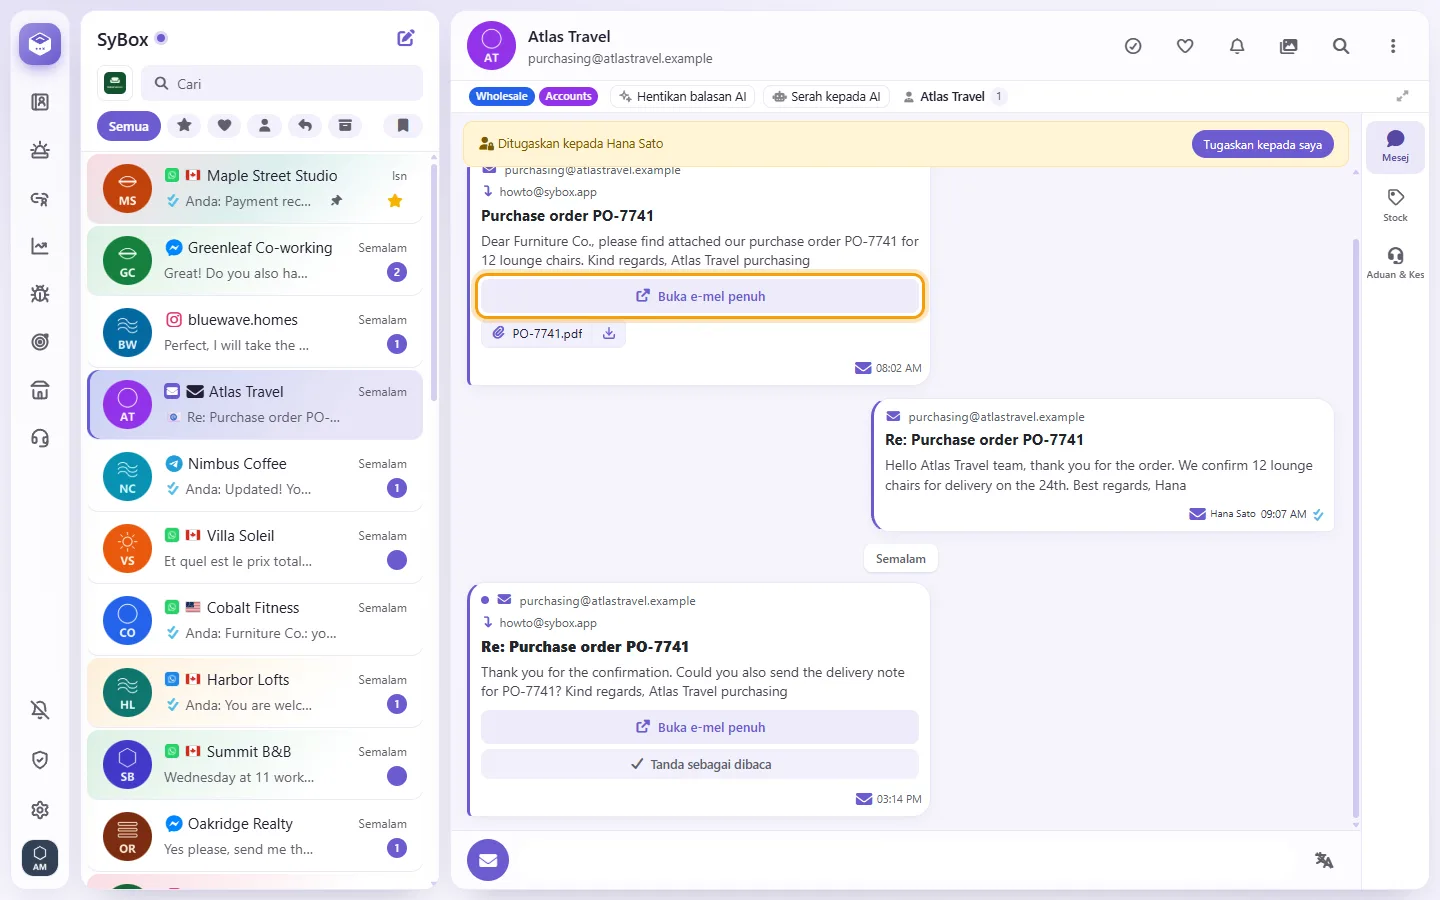1440x900 pixels.
Task: Expand the chat panel with the arrows icon
Action: coord(1403,96)
